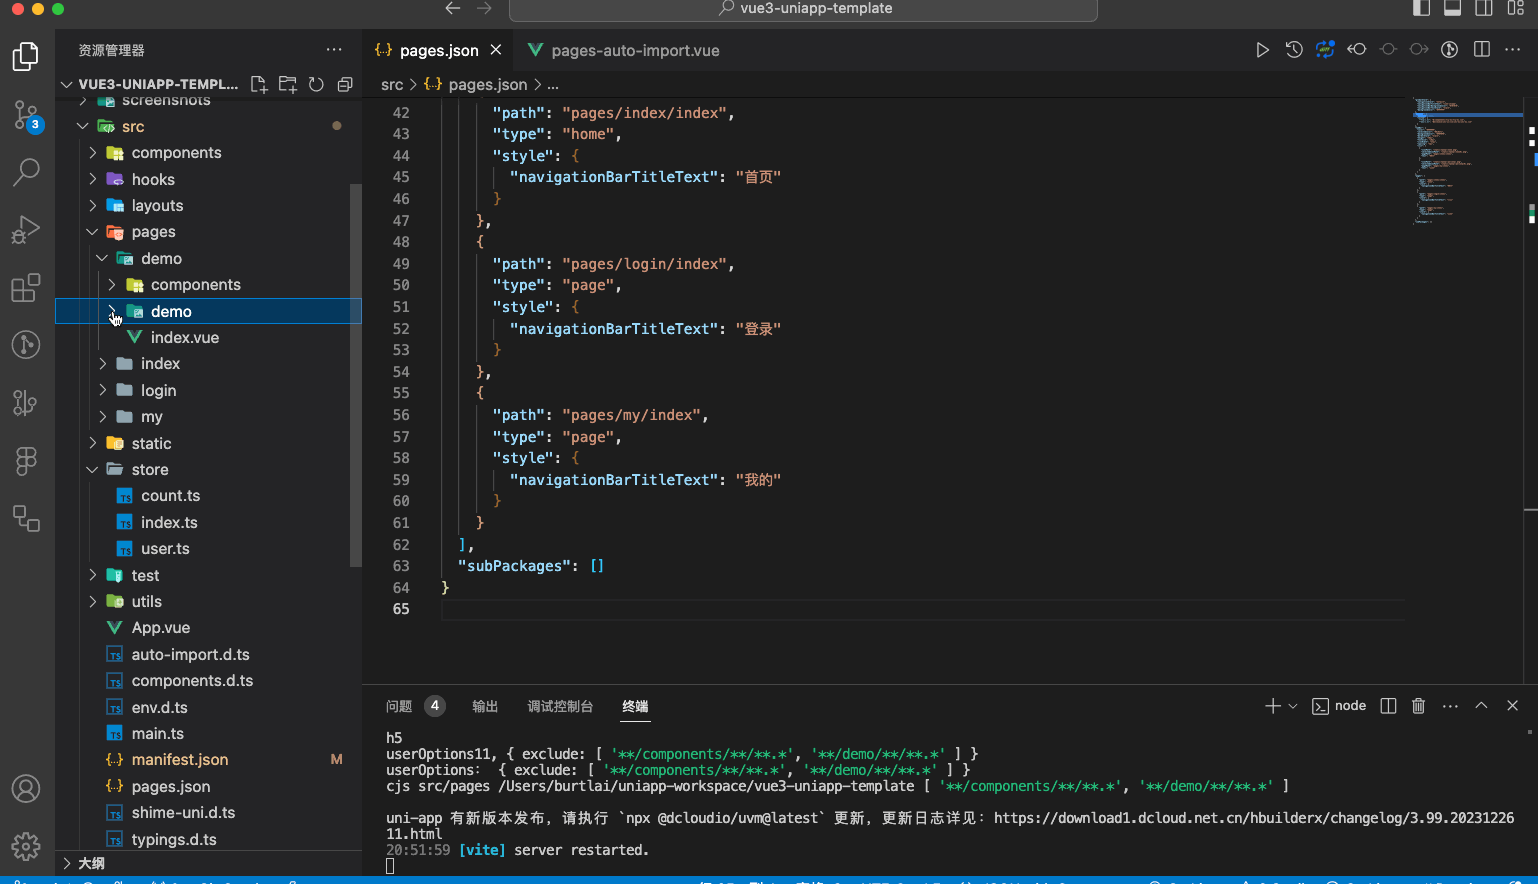
Task: Run the file with play button
Action: [x=1262, y=50]
